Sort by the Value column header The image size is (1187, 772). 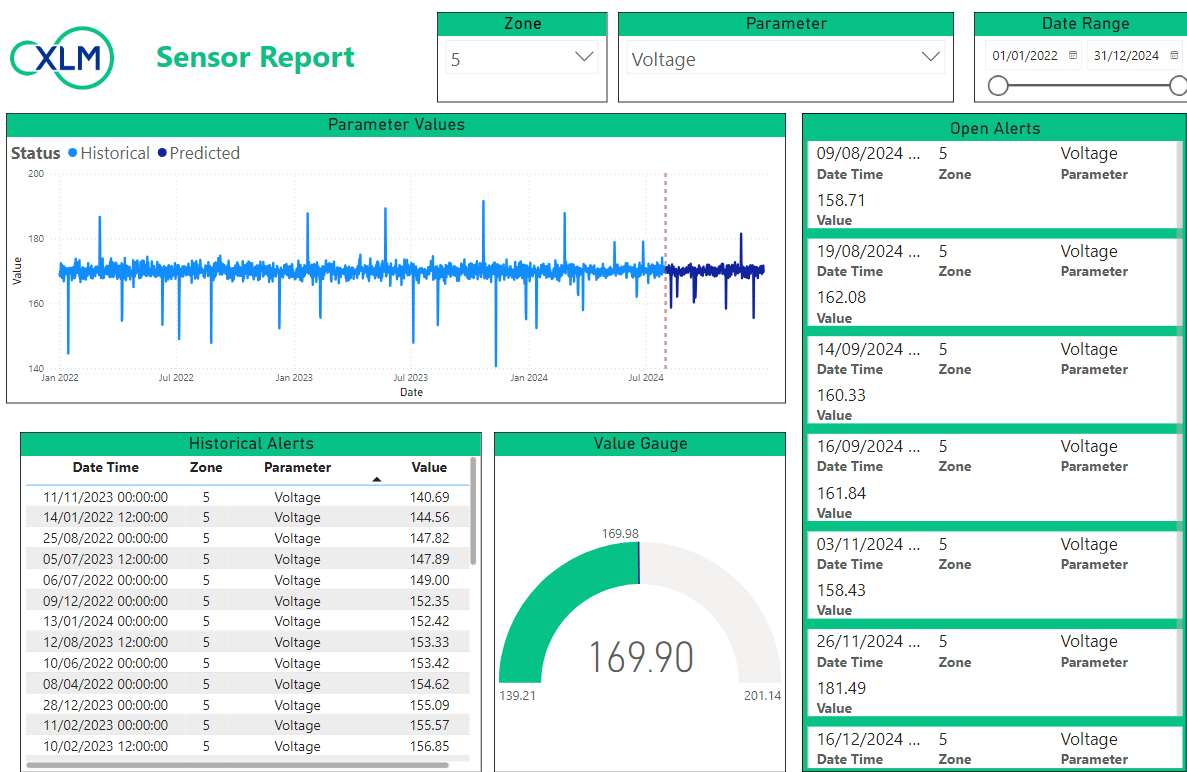coord(429,468)
